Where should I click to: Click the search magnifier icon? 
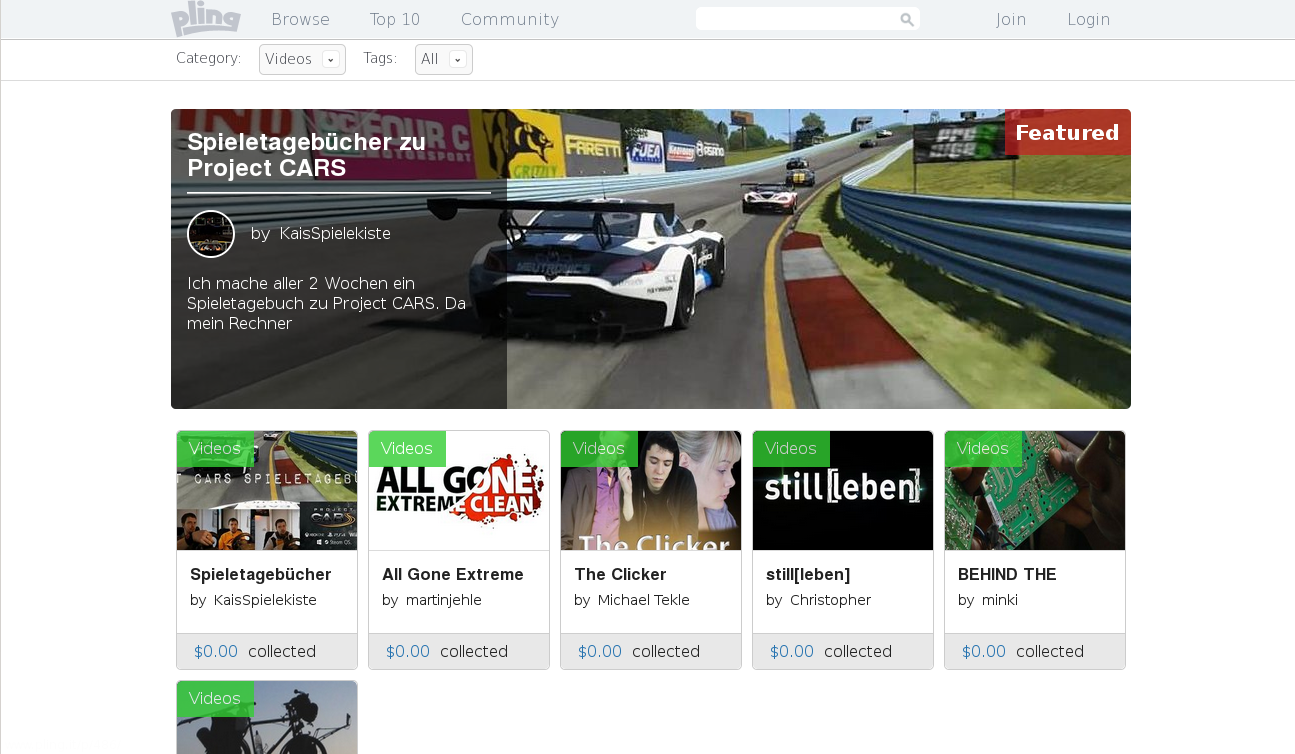[x=906, y=19]
